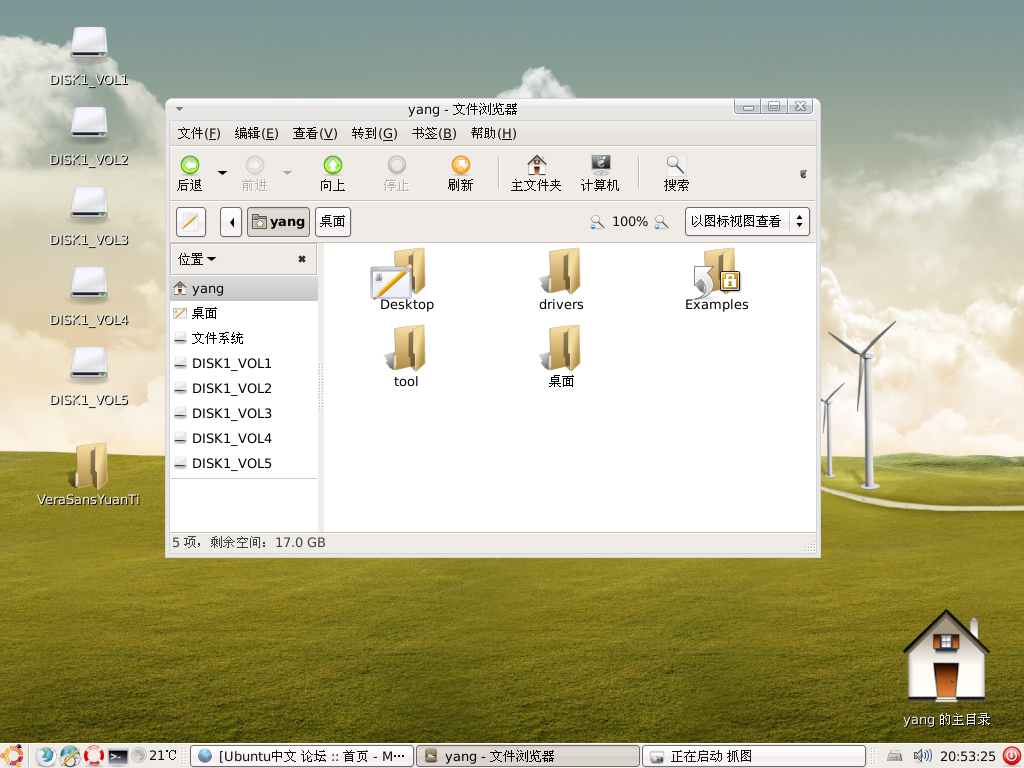Select 桌面 in the places sidebar
Viewport: 1024px width, 768px height.
tap(244, 313)
